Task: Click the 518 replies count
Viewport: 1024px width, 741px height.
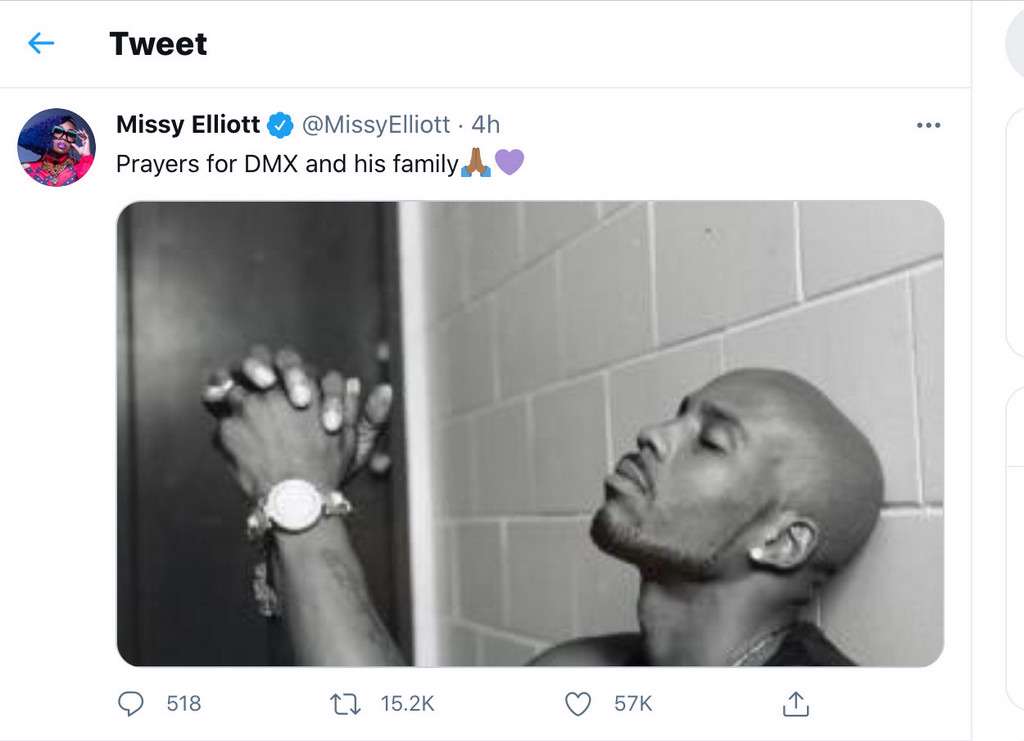Action: click(184, 704)
